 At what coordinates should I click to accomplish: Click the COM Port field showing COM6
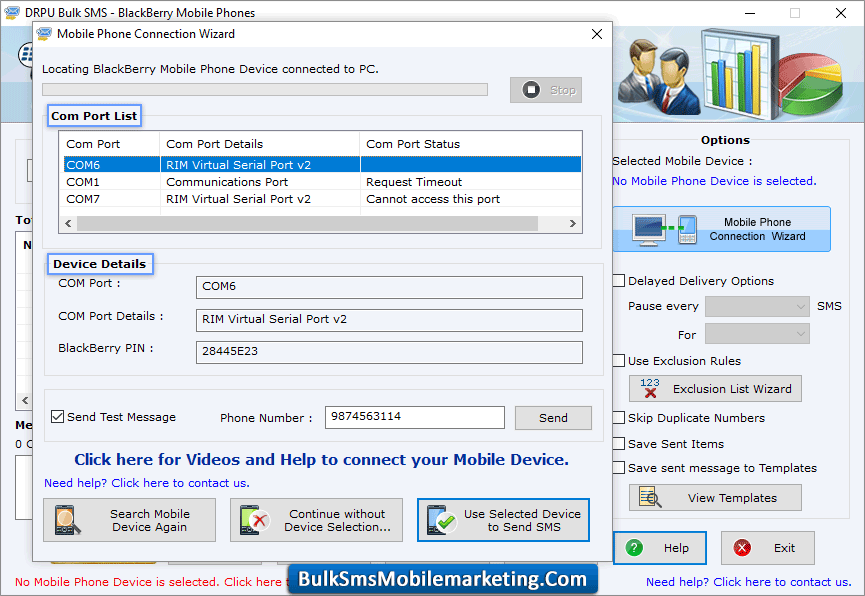(x=389, y=287)
